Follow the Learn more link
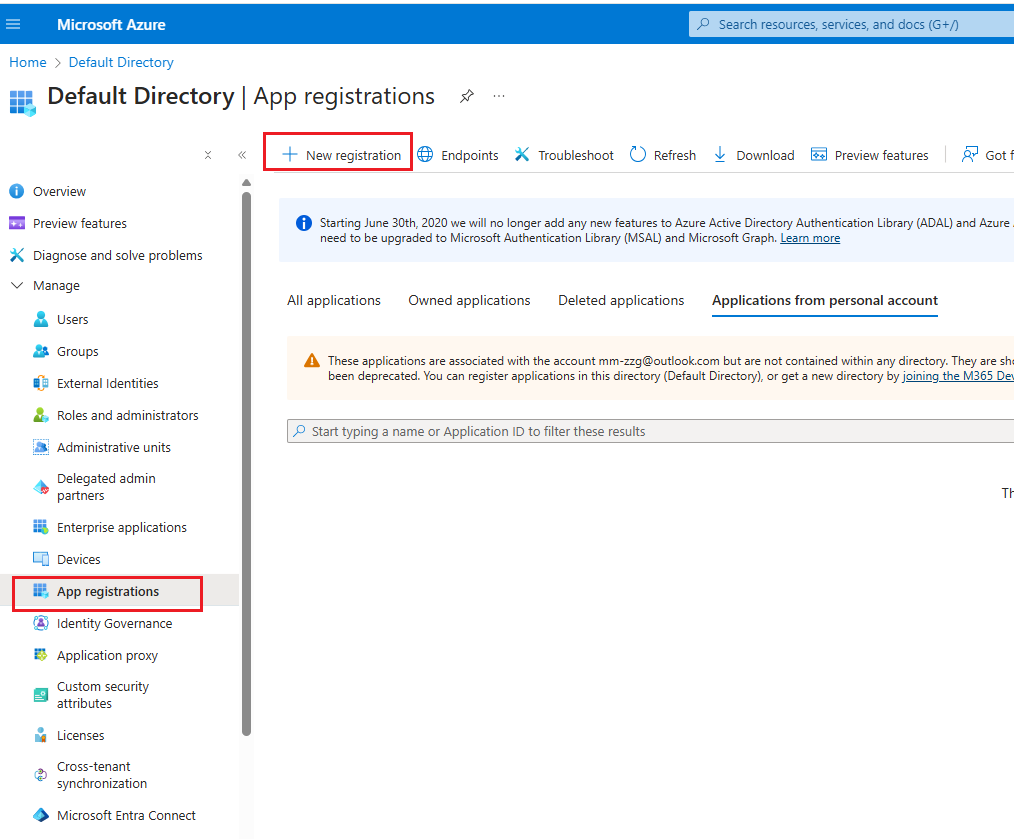 810,238
